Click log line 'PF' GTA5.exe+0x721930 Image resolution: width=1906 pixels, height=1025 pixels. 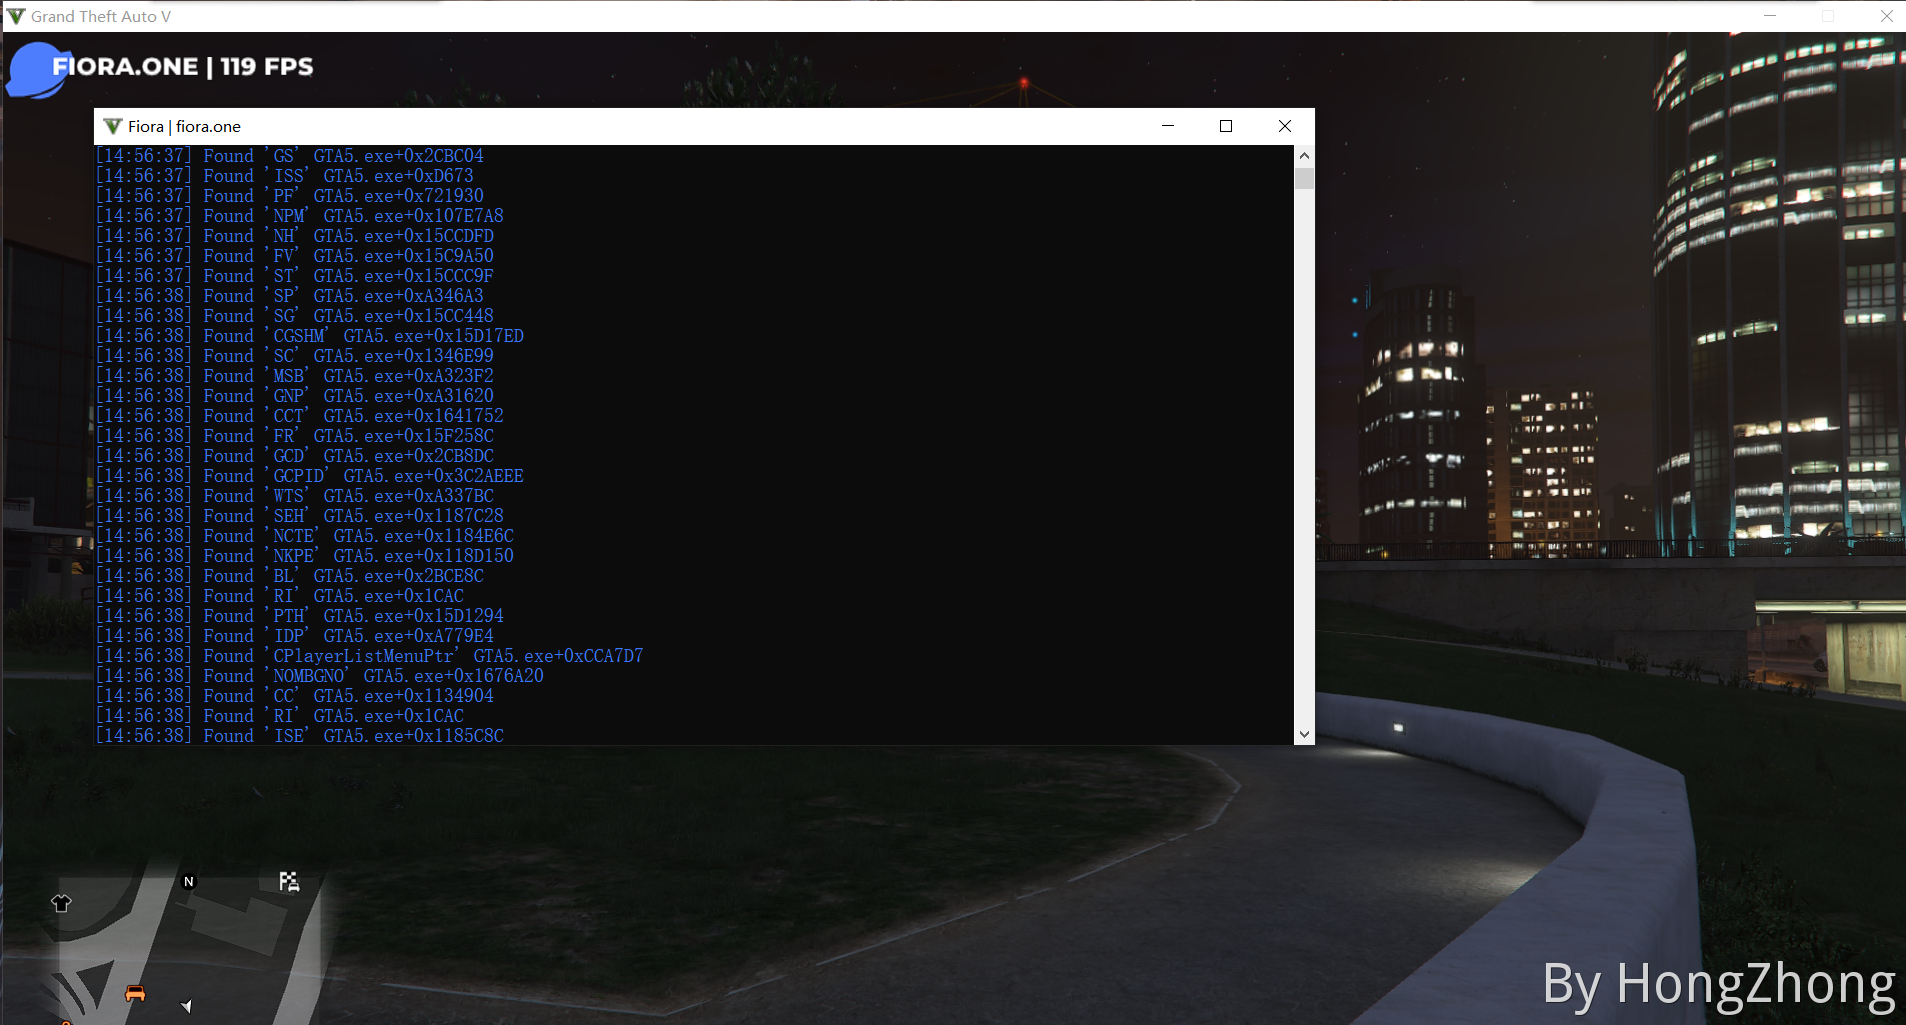click(x=290, y=196)
